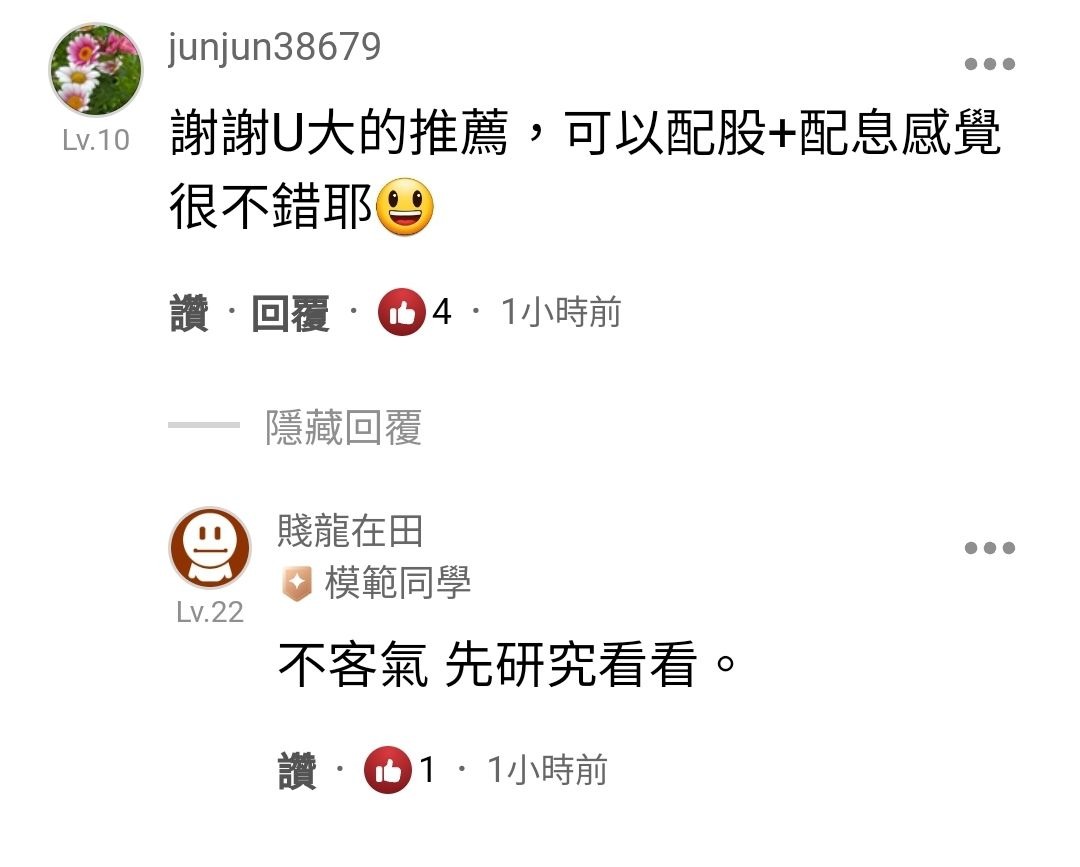Click the Lv.10 level label
1080x867 pixels.
(x=96, y=140)
